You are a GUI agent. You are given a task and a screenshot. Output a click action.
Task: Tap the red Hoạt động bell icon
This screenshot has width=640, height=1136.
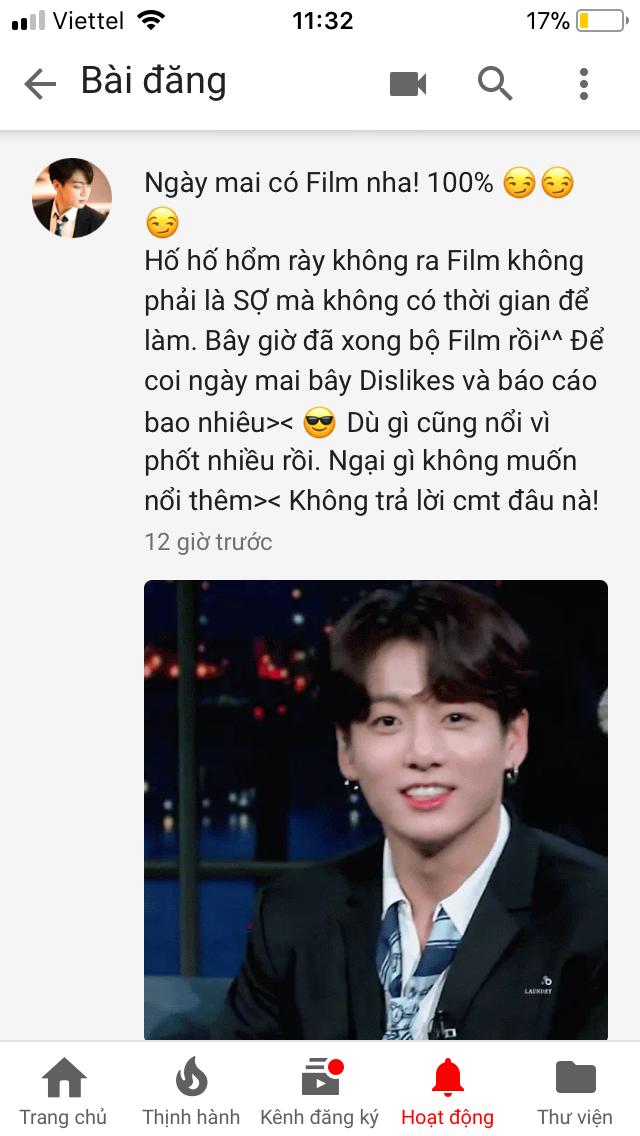tap(447, 1077)
